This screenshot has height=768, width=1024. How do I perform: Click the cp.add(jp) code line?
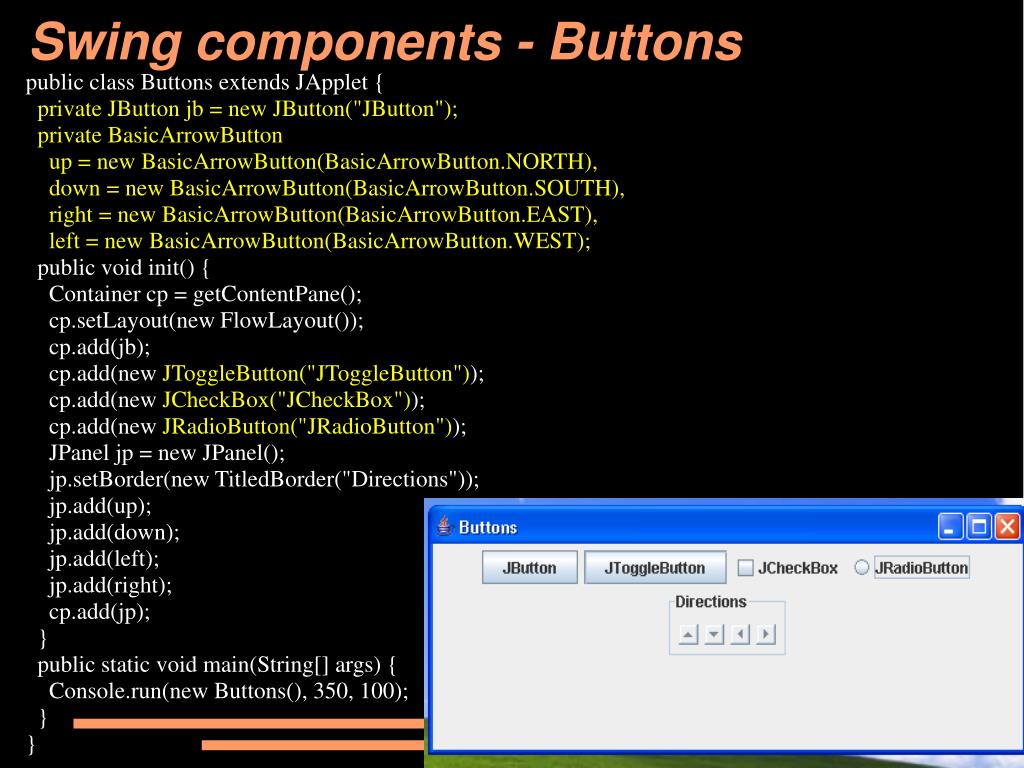[99, 612]
